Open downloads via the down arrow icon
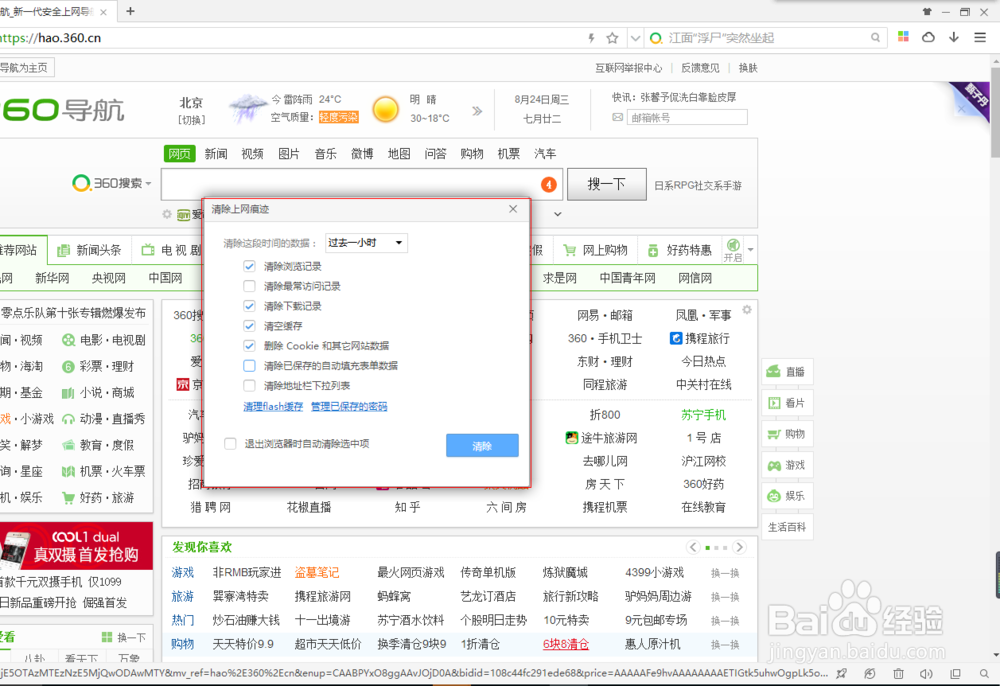 [954, 37]
